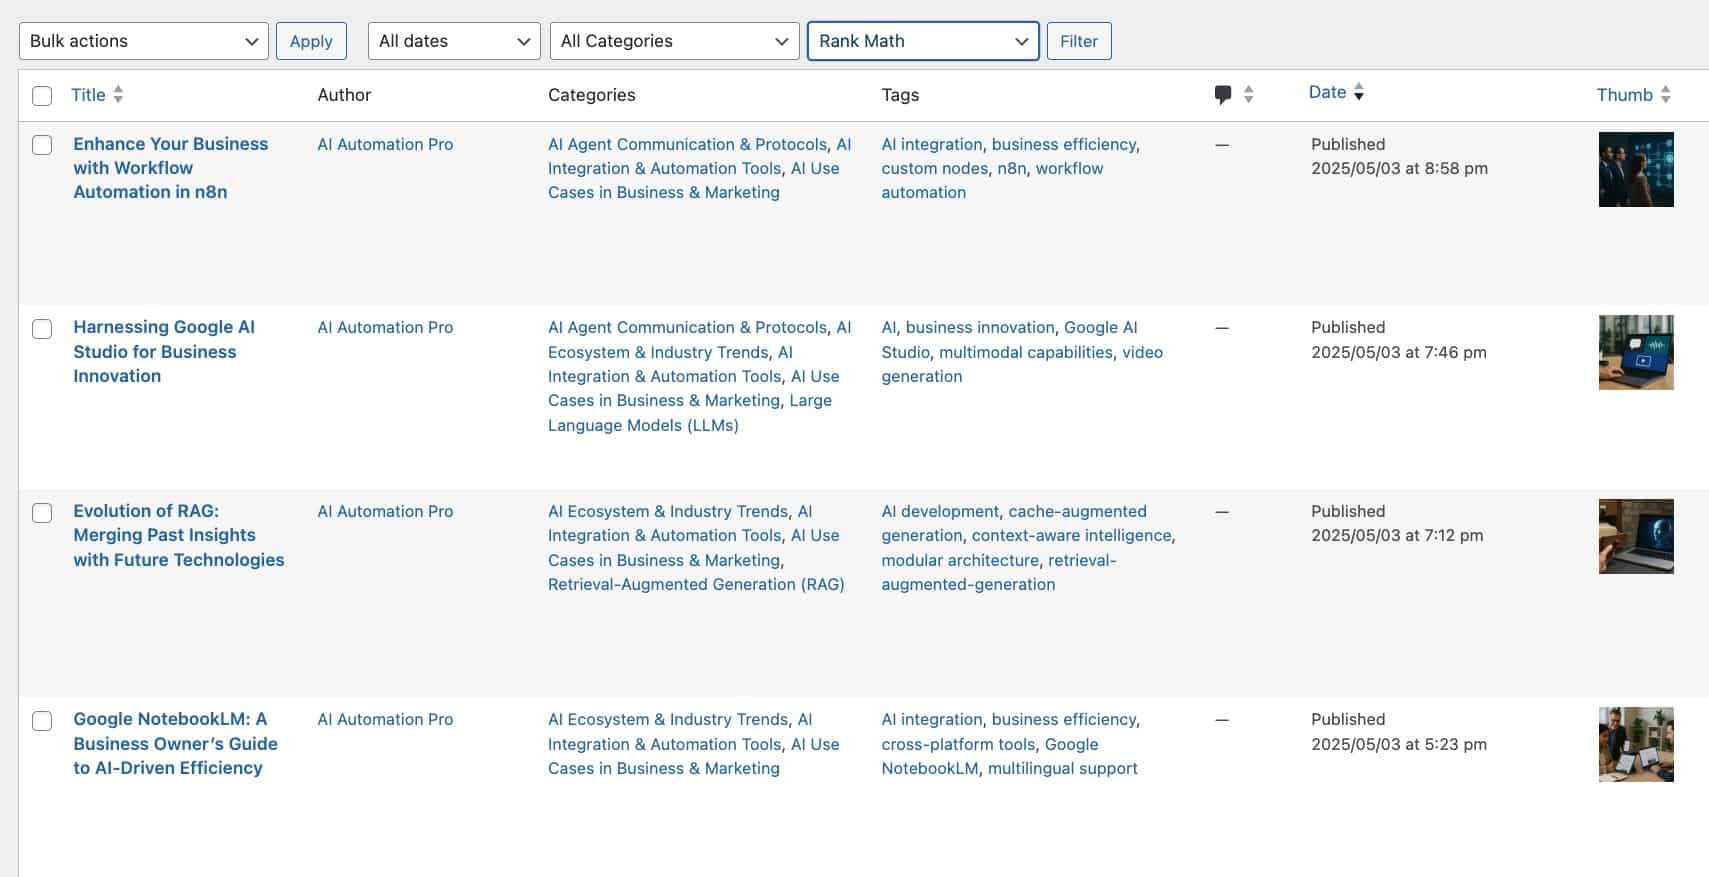The image size is (1709, 877).
Task: Sort posts by Title arrows
Action: tap(118, 95)
